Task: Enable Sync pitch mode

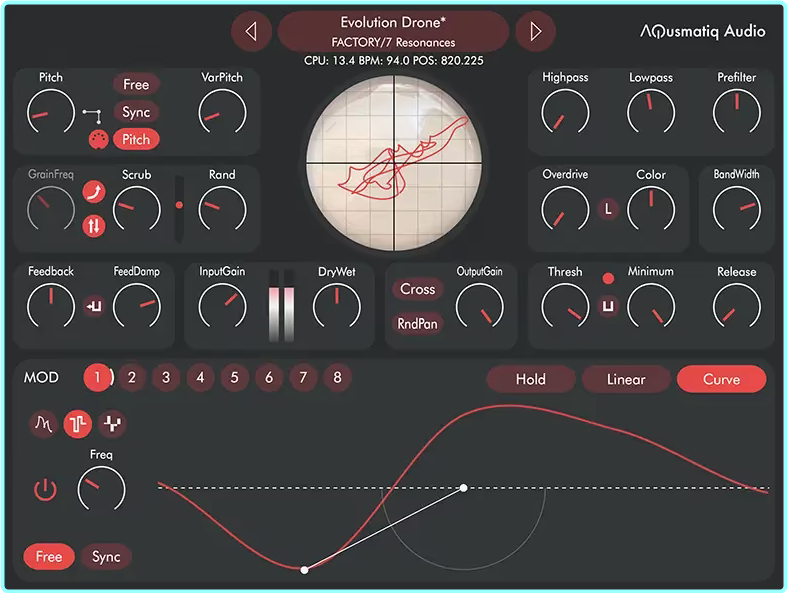Action: pos(136,111)
